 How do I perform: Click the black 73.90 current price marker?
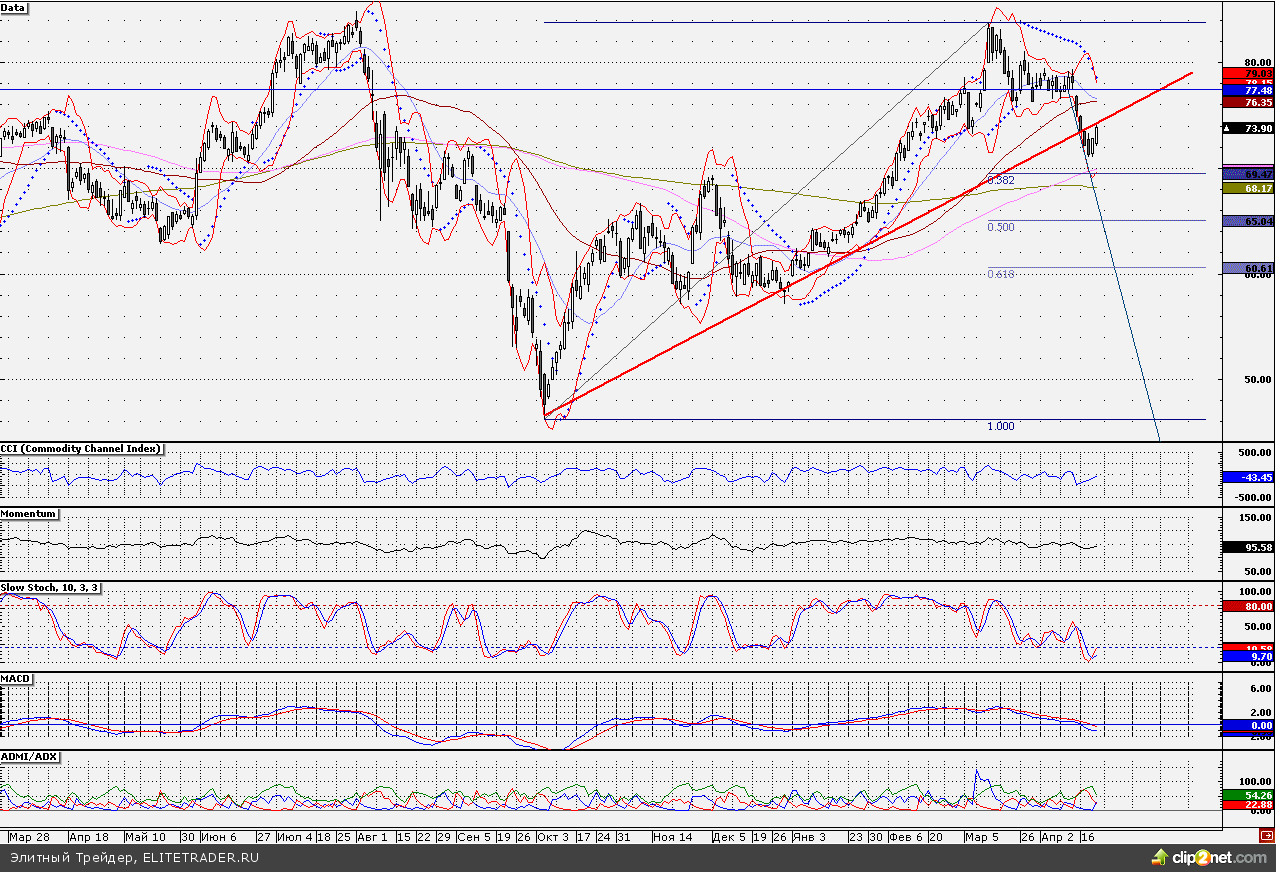tap(1249, 128)
